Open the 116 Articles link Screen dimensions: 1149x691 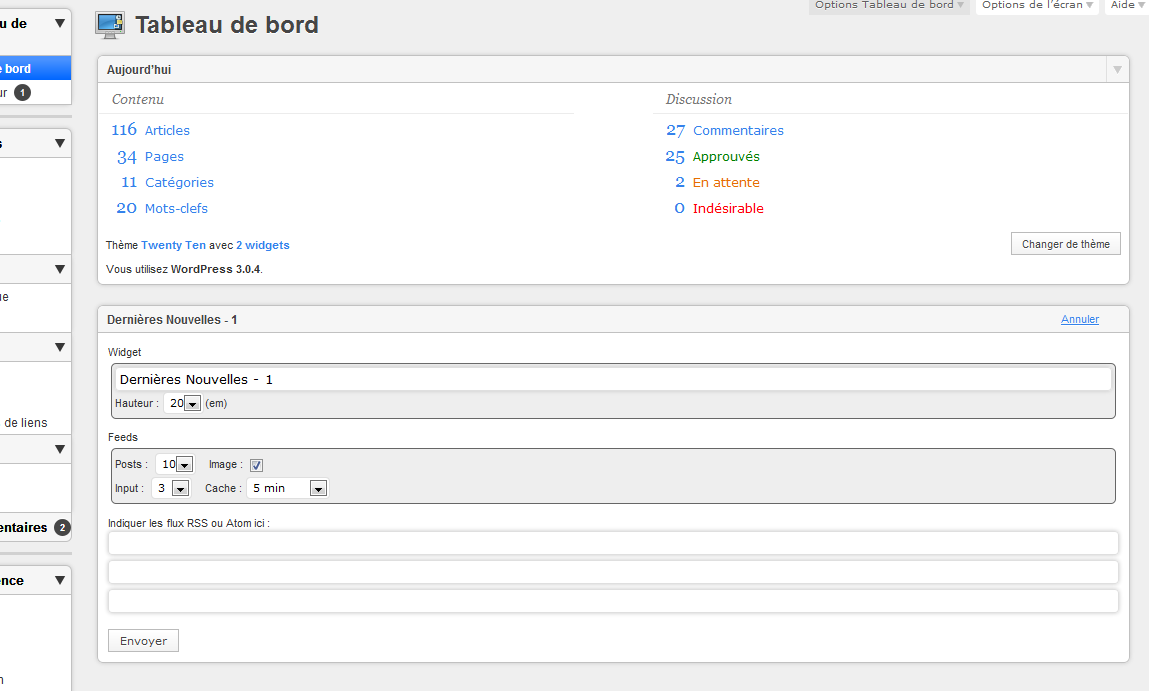point(151,130)
